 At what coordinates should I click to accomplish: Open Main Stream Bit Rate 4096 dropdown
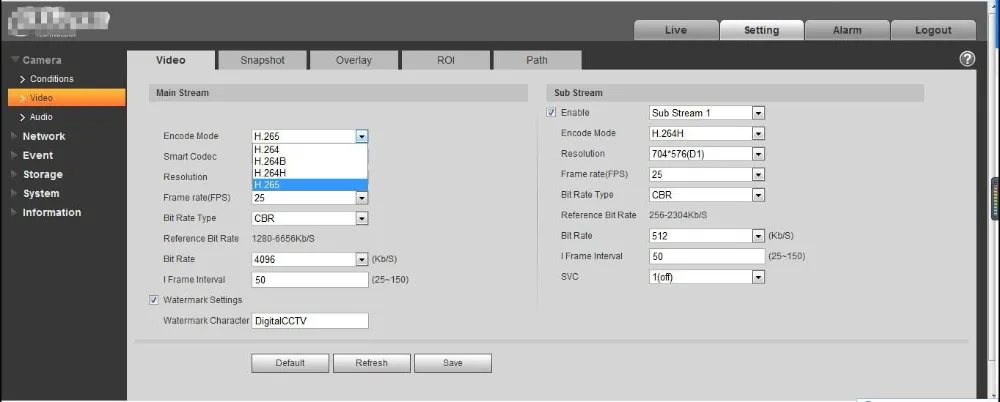(362, 259)
